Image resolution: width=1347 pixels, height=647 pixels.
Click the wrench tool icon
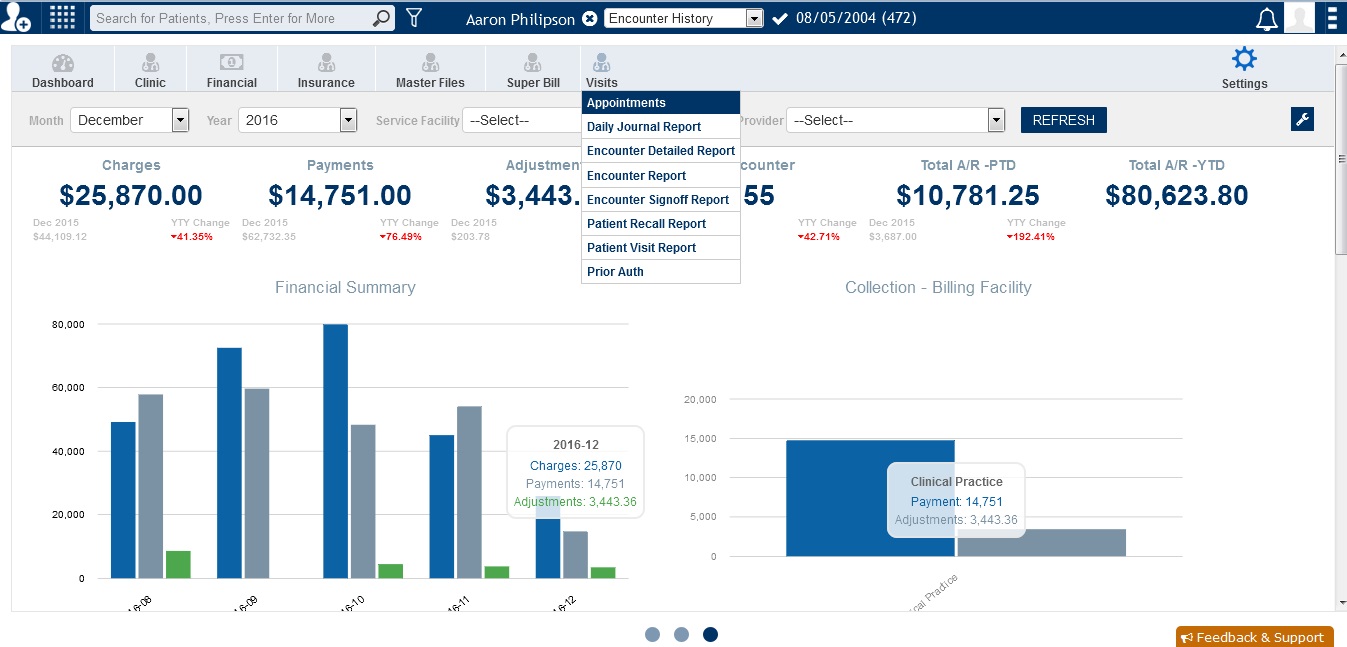click(x=1302, y=119)
